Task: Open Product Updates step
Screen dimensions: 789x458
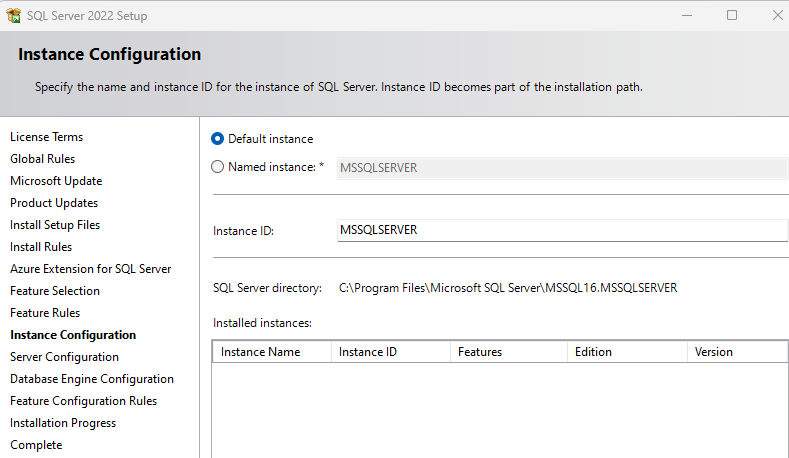Action: tap(54, 203)
